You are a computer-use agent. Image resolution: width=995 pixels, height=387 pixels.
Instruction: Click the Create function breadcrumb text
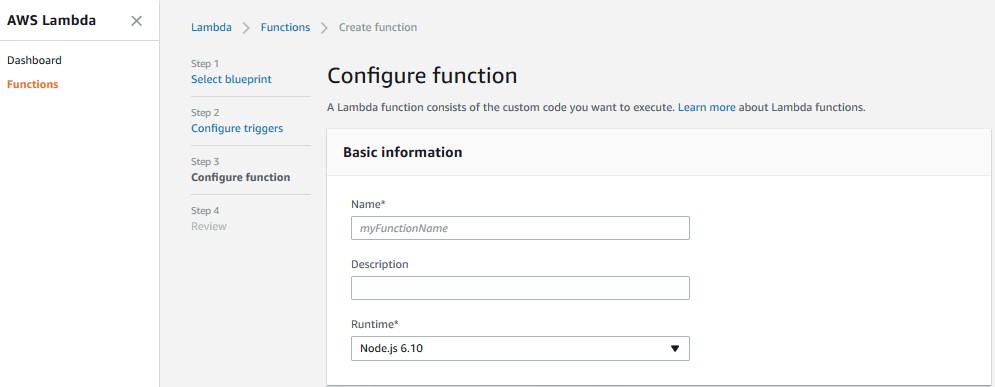tap(378, 27)
